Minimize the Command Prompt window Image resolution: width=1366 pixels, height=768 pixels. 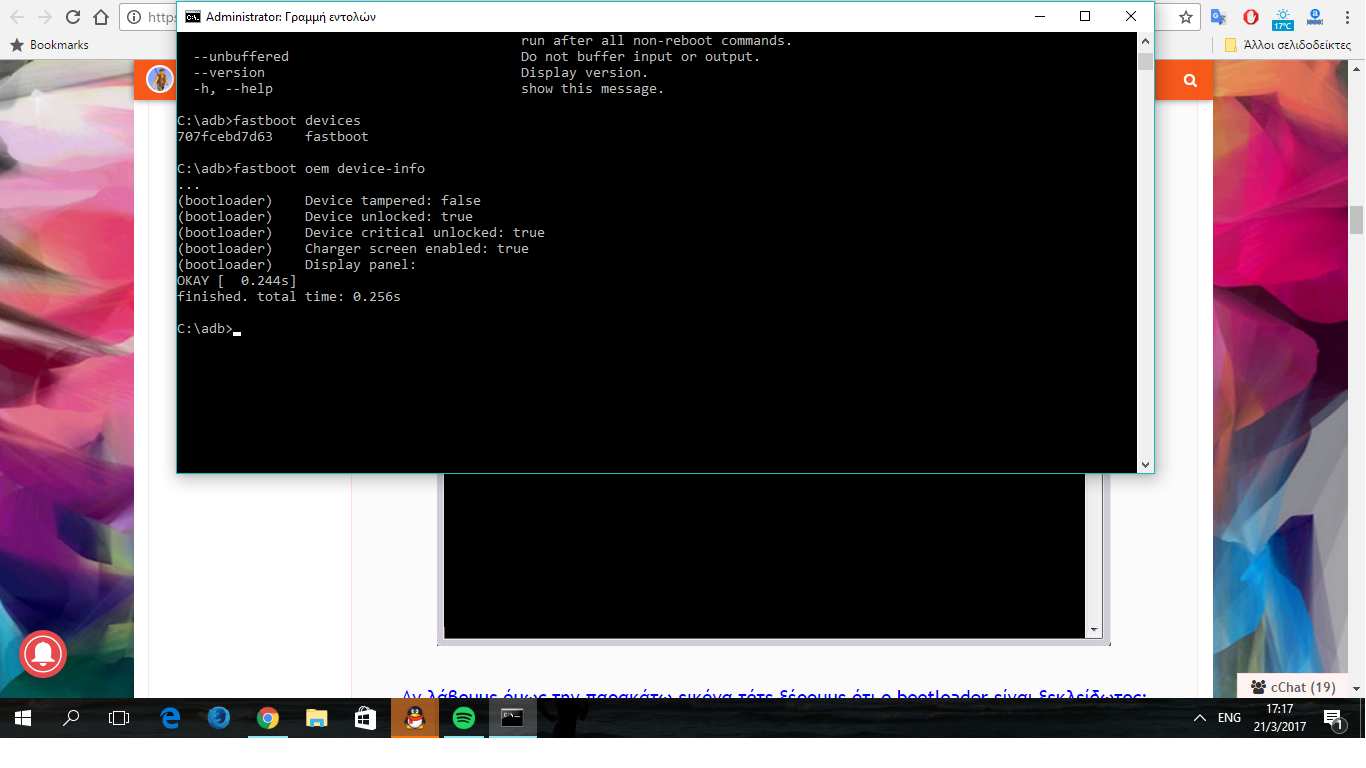coord(1040,16)
